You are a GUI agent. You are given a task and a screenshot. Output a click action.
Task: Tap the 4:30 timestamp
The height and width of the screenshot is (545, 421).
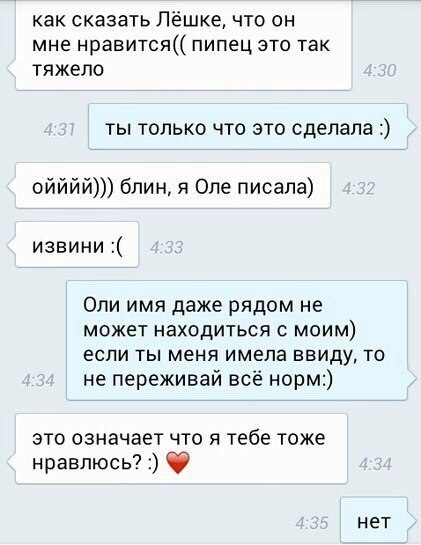tap(379, 71)
